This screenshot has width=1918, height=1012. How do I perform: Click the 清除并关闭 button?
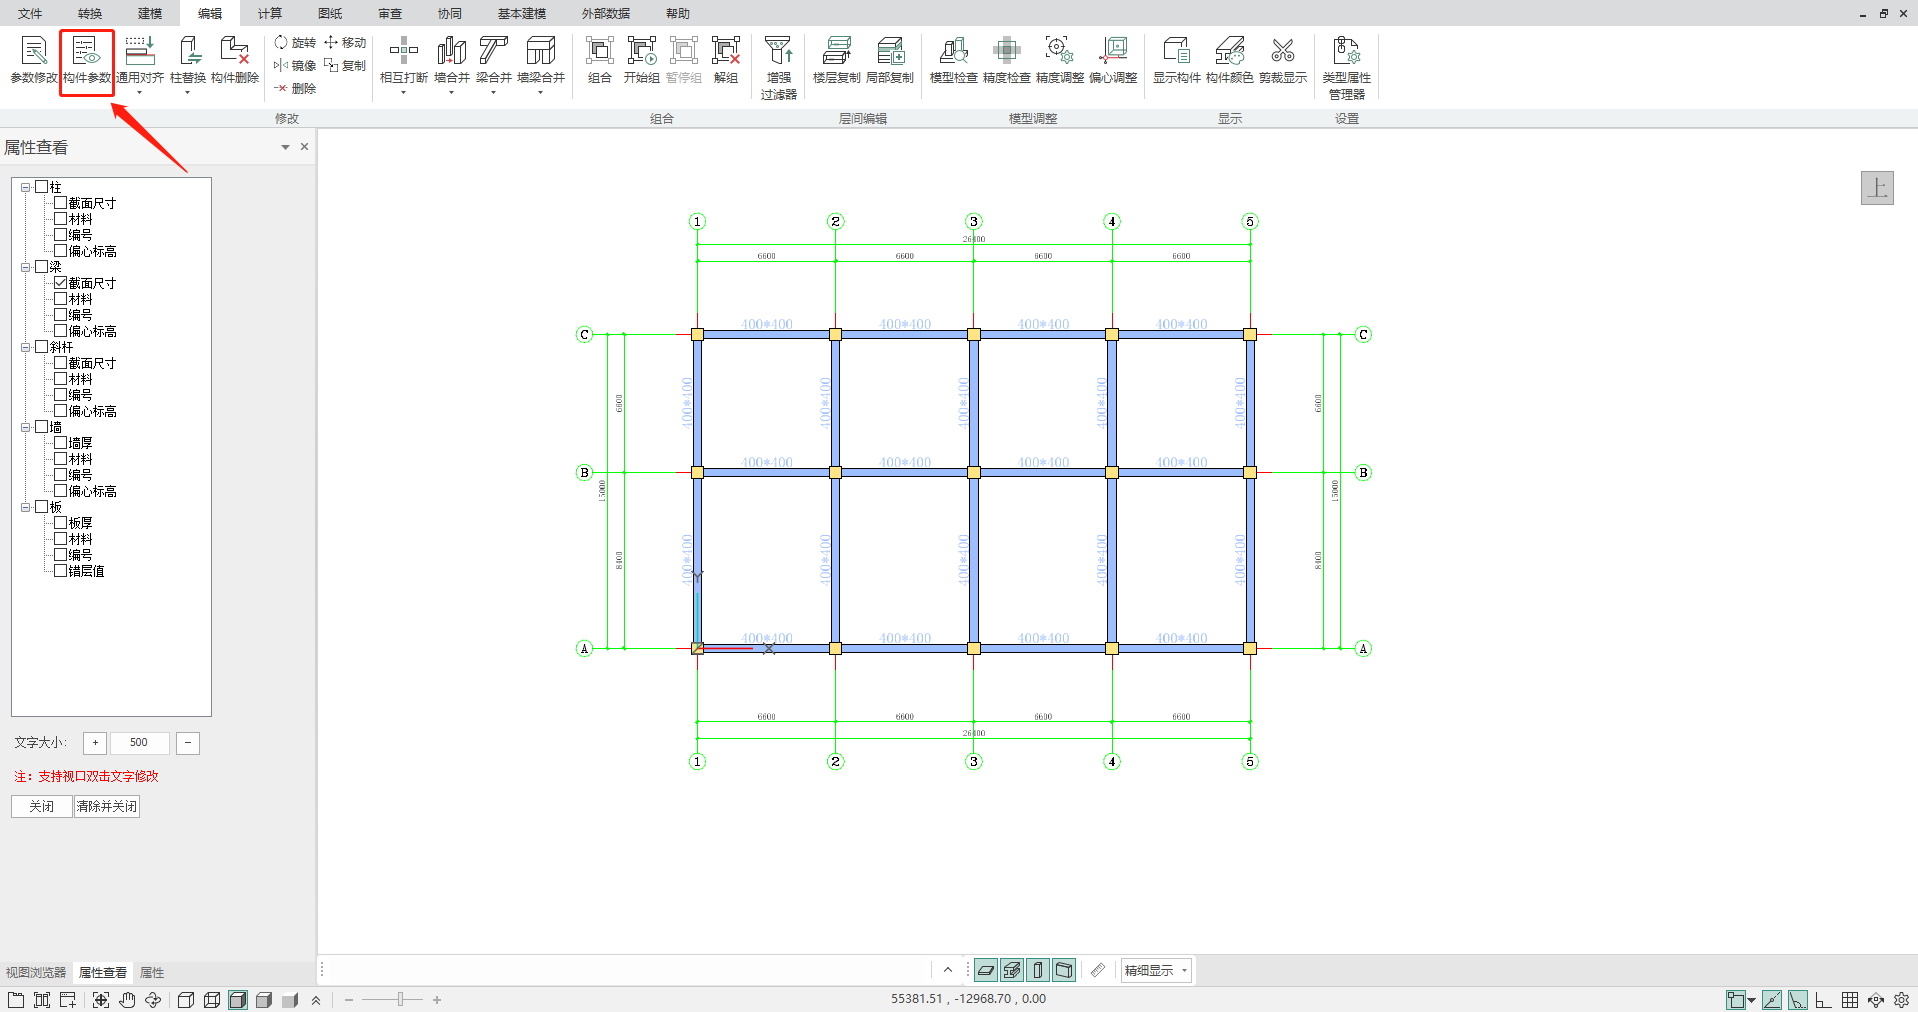point(107,807)
